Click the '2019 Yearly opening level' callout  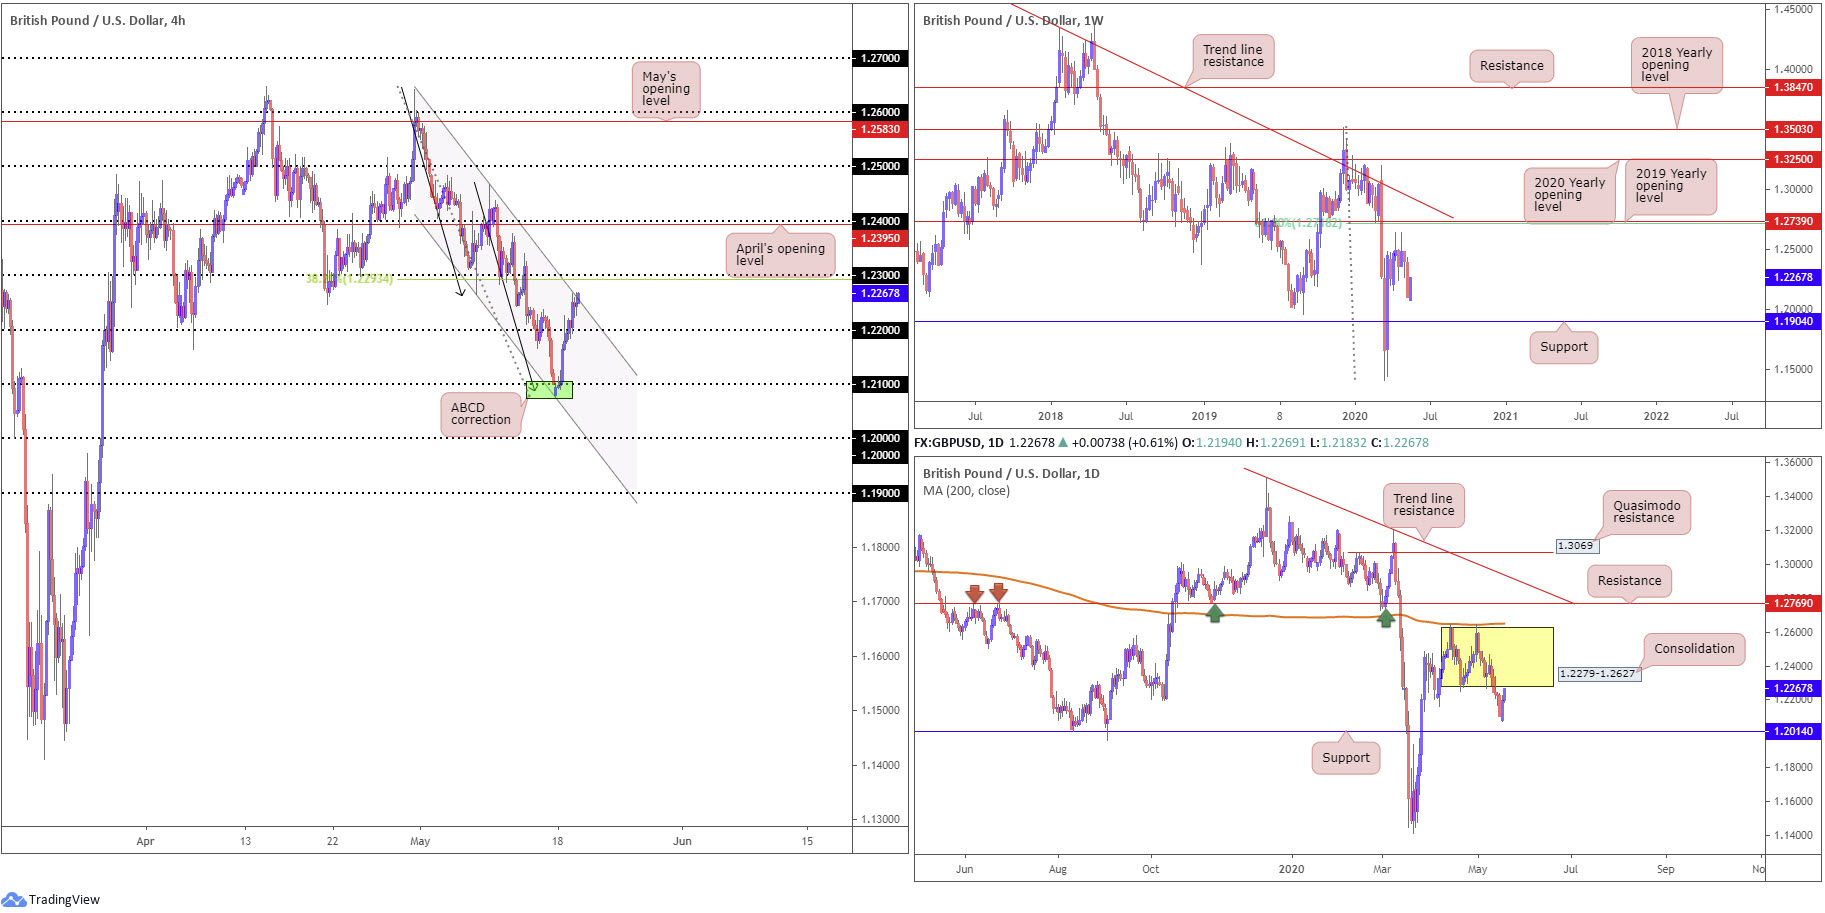point(1671,186)
